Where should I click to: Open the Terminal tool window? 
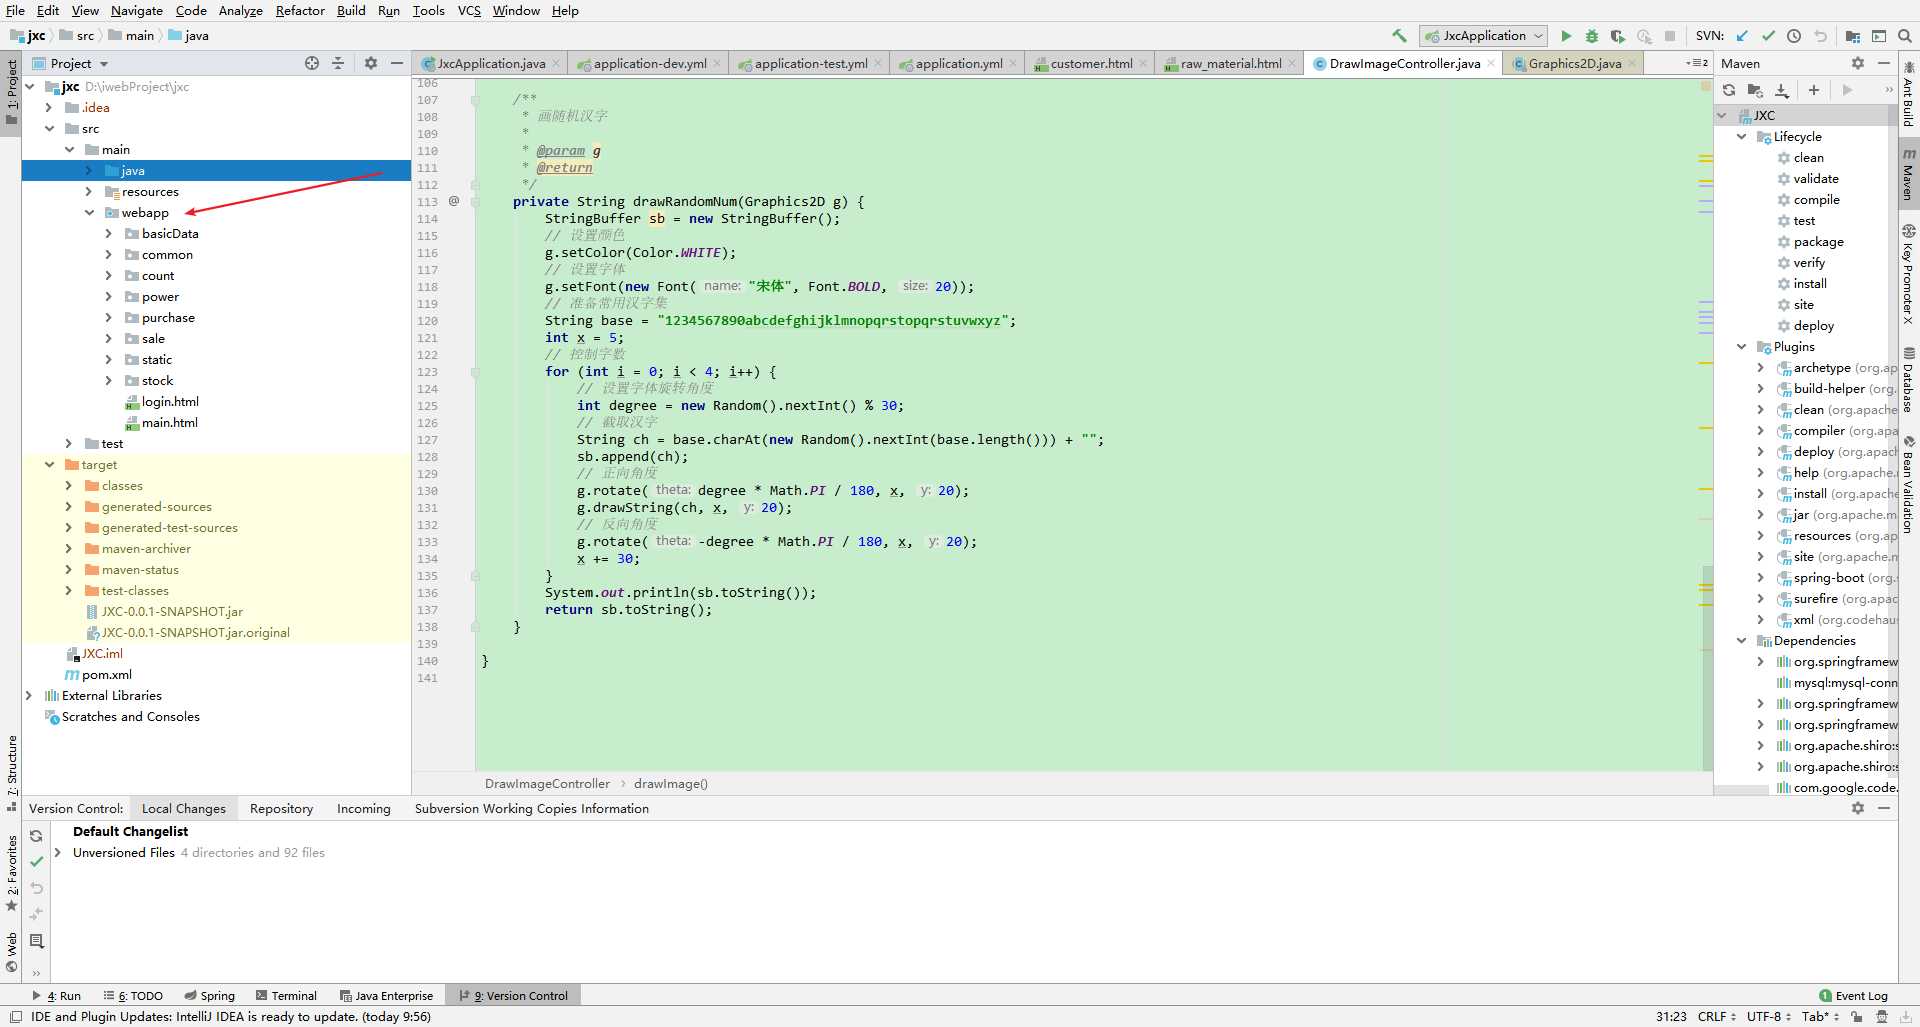pyautogui.click(x=286, y=996)
